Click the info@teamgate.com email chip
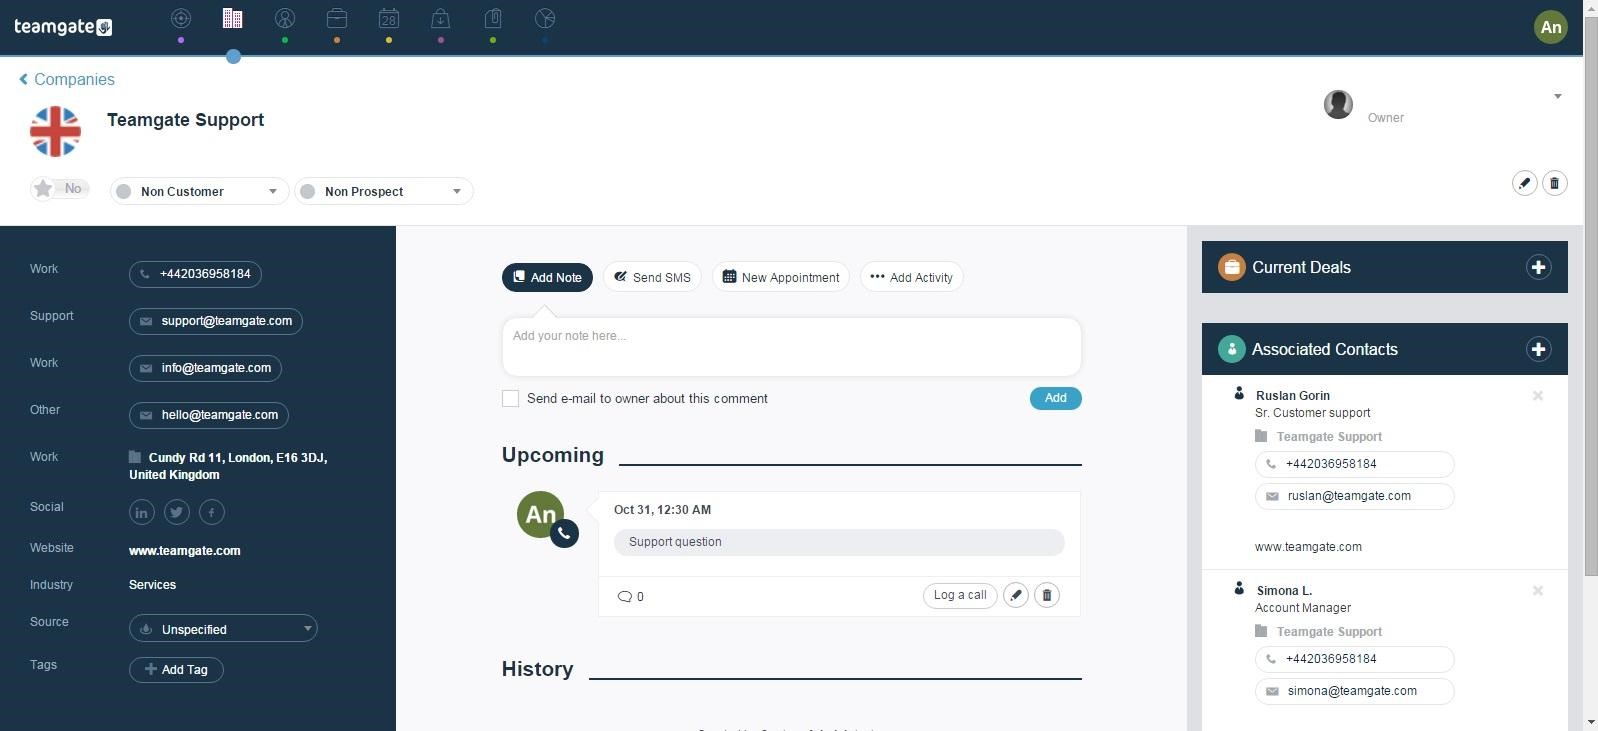This screenshot has width=1598, height=731. click(x=205, y=368)
